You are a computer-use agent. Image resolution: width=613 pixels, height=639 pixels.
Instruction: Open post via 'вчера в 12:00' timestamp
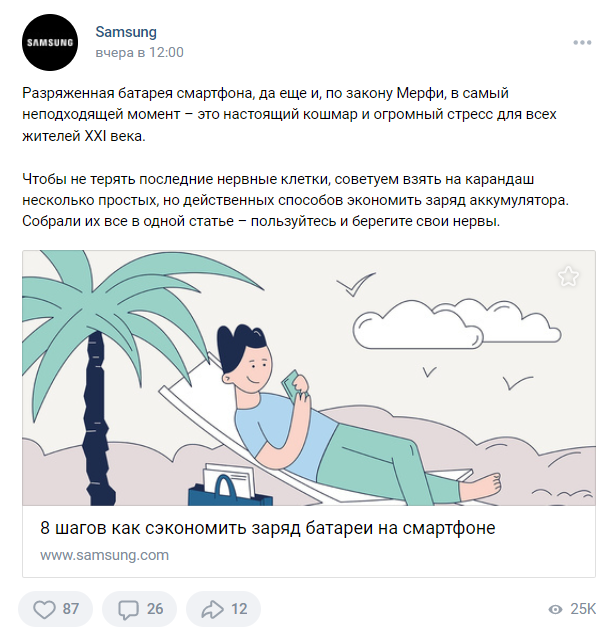pos(139,53)
